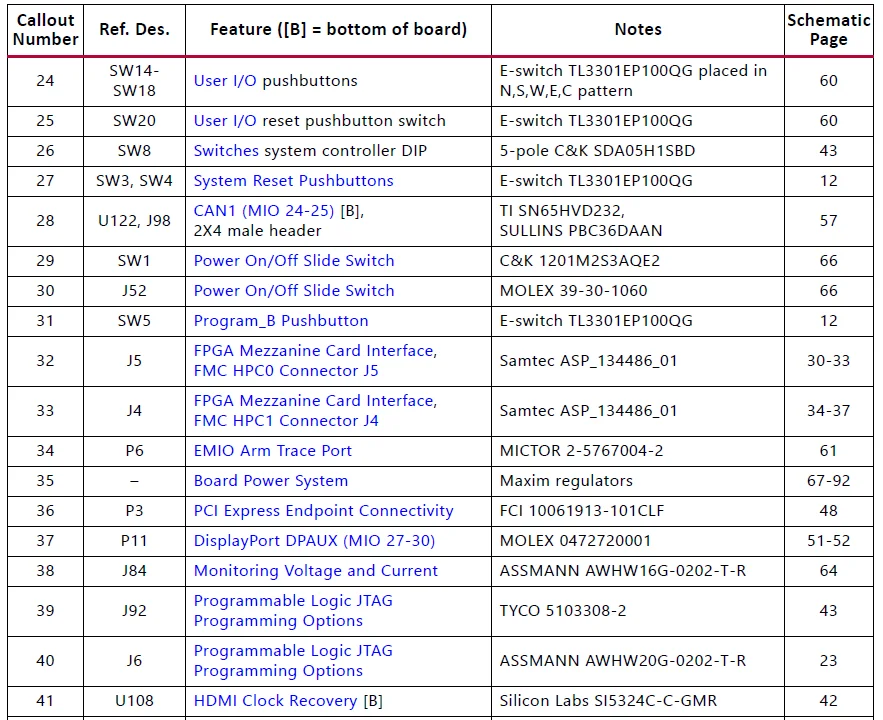883x720 pixels.
Task: Follow the FMC HPC1 Connector J4 link
Action: click(x=286, y=421)
